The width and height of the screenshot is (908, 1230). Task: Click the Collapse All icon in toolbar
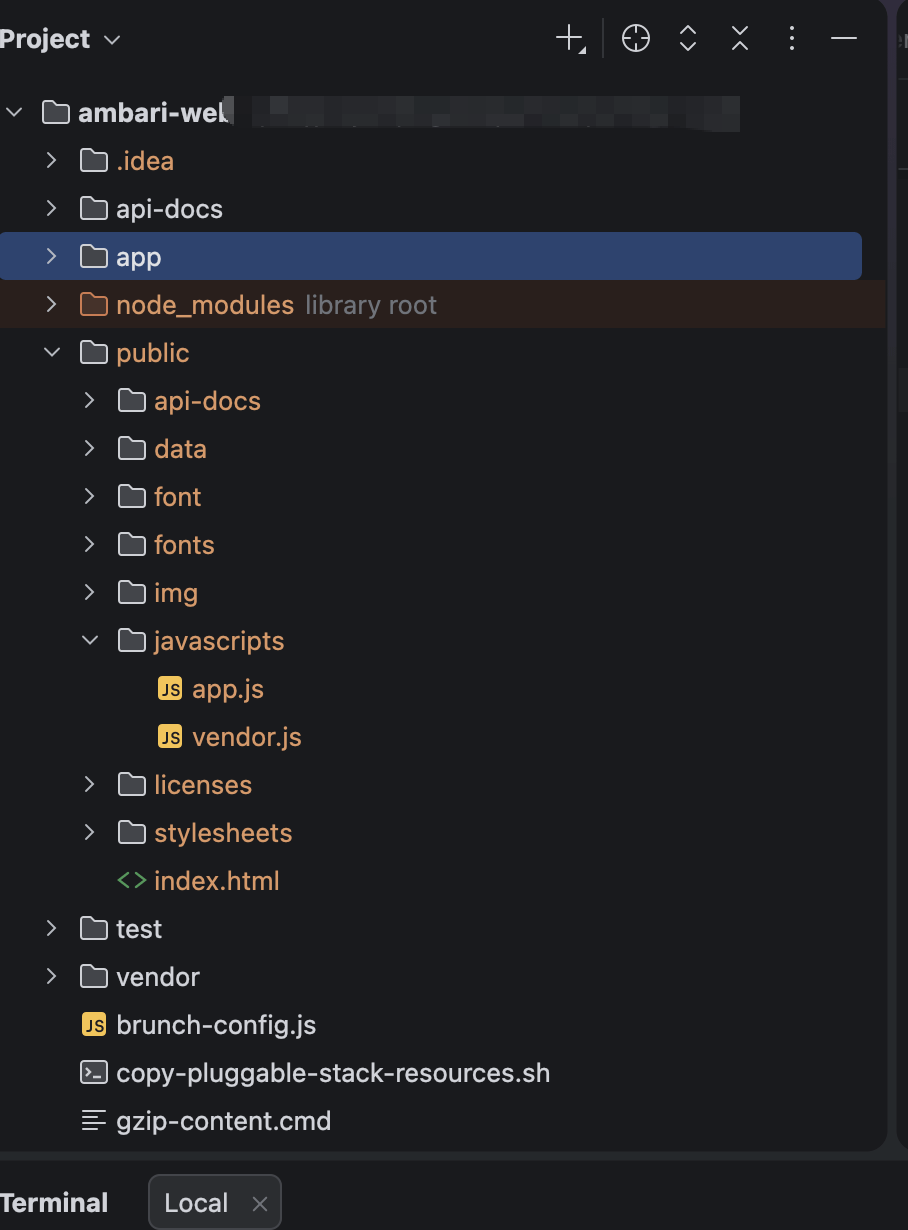pos(740,39)
